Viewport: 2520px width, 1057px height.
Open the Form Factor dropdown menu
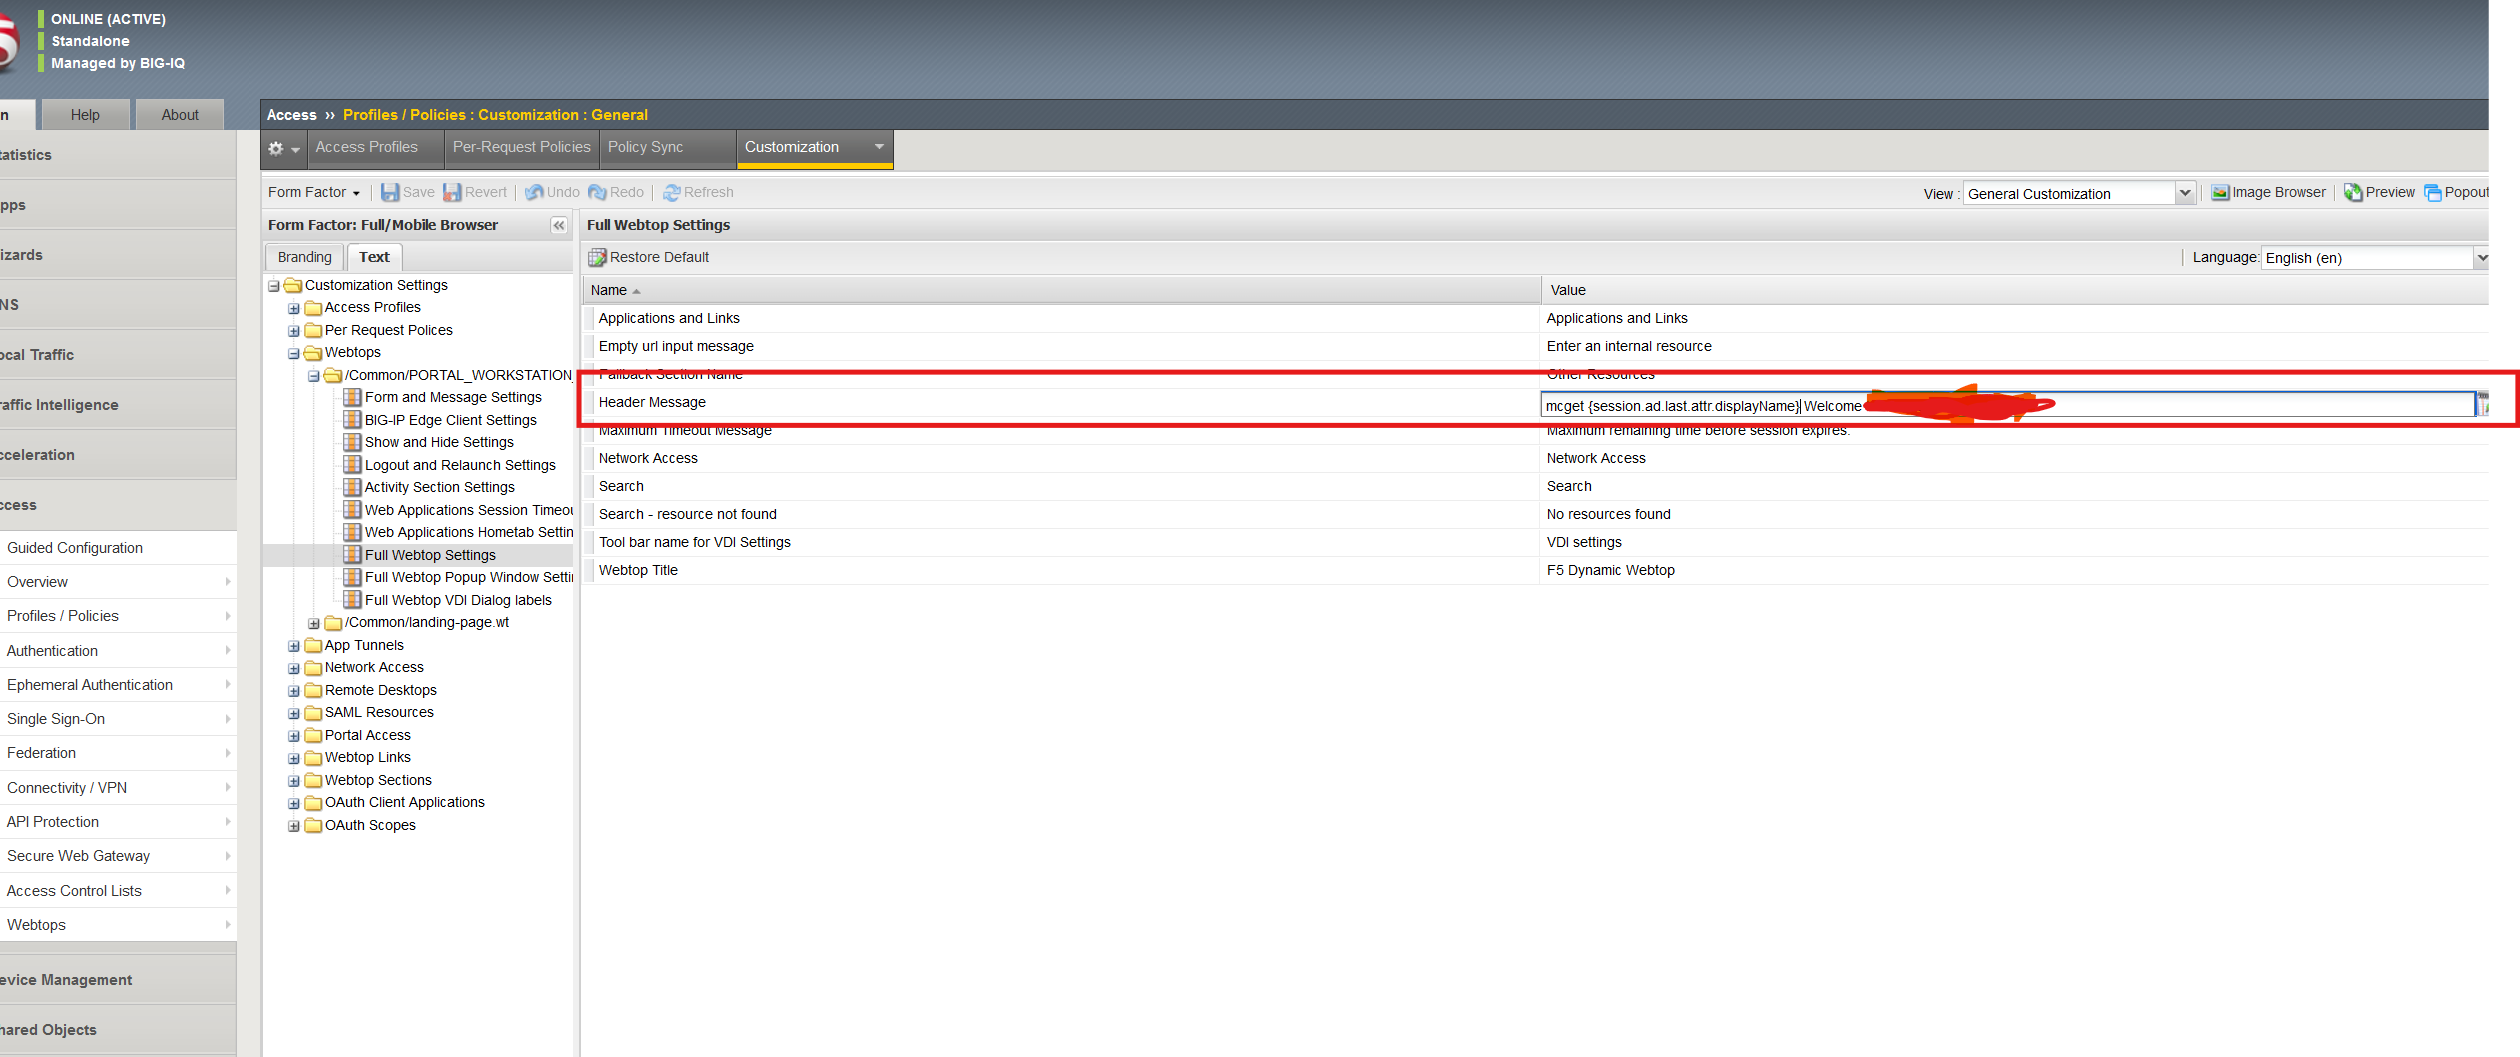click(313, 192)
